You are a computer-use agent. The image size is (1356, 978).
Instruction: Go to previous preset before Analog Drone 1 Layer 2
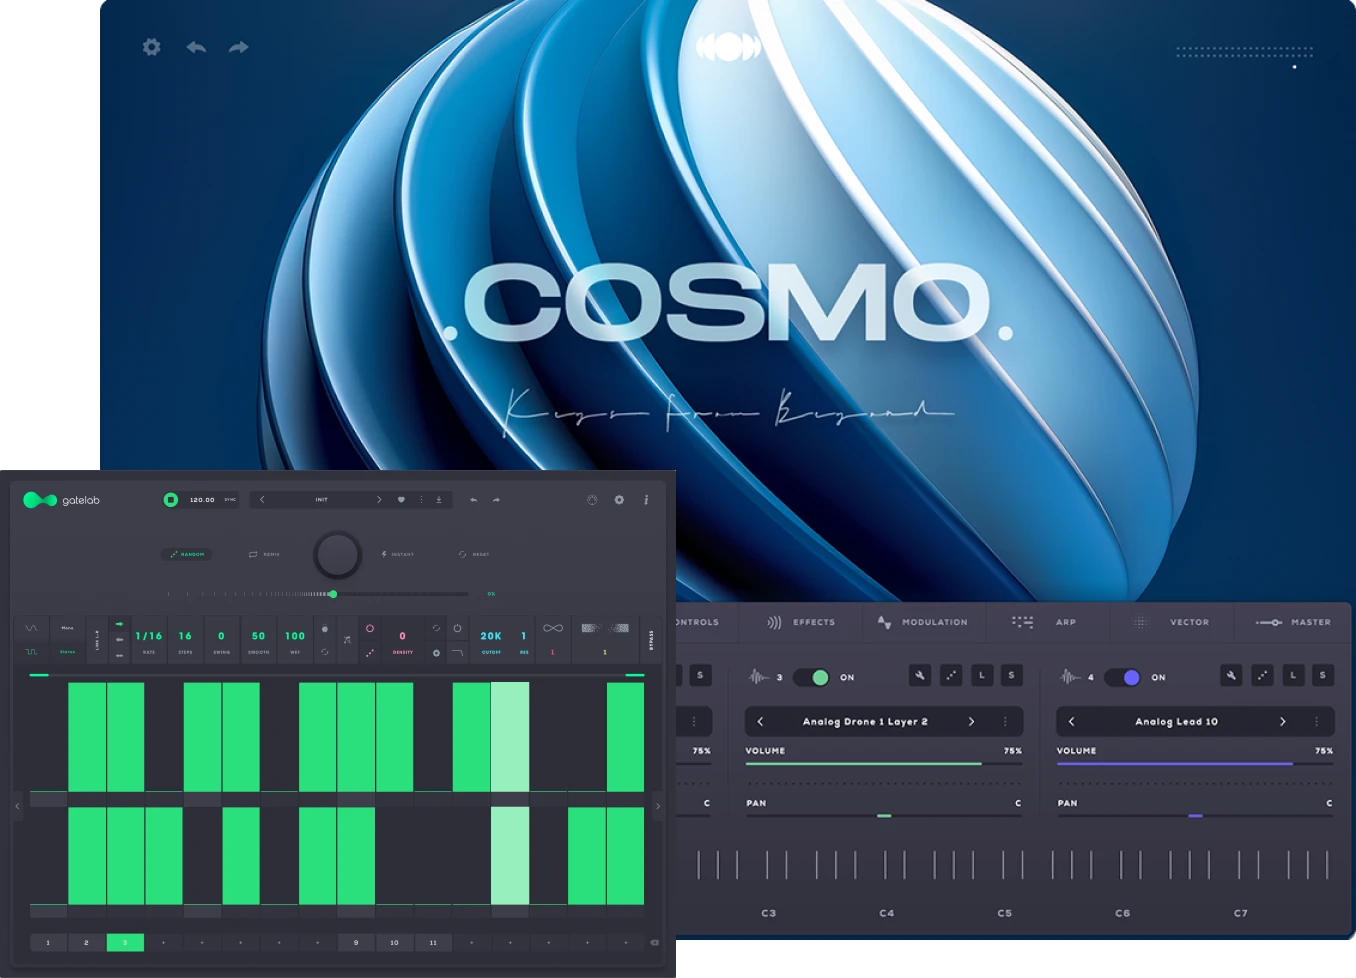pos(760,721)
